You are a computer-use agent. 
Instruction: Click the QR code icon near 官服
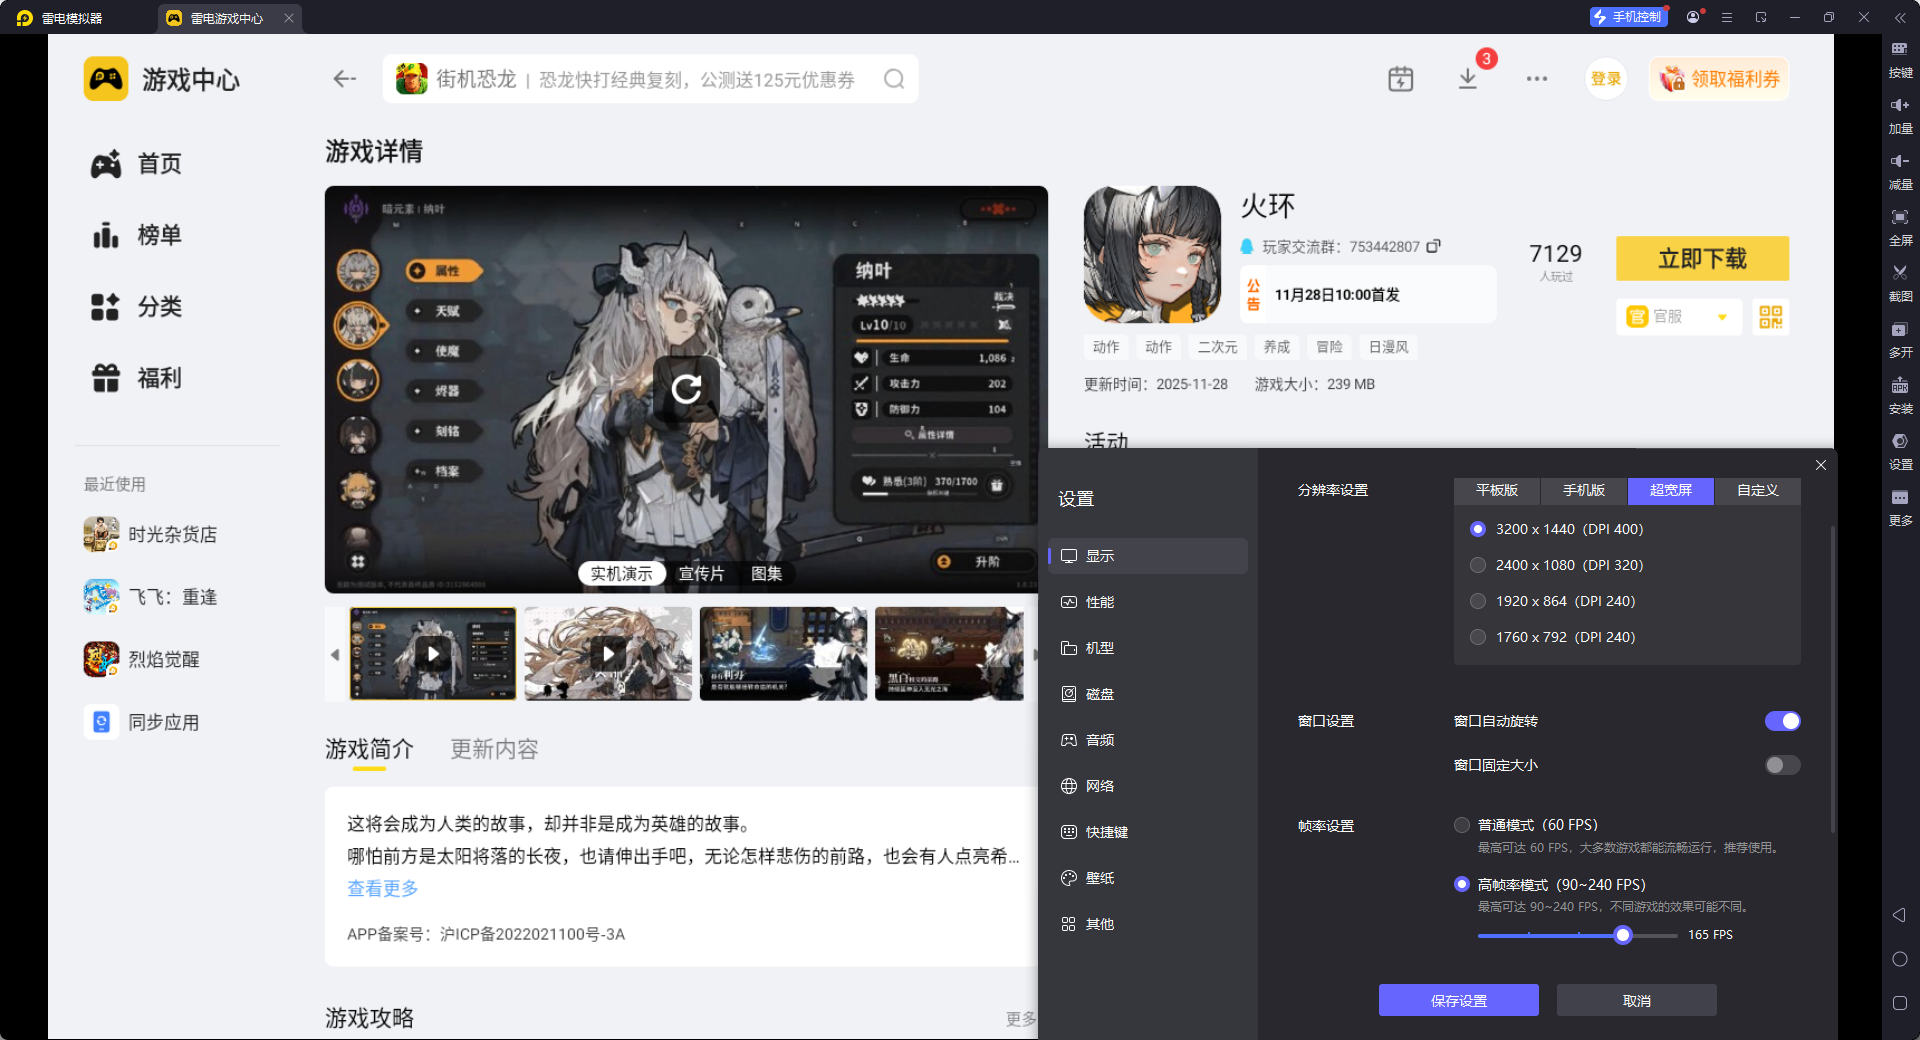coord(1770,317)
